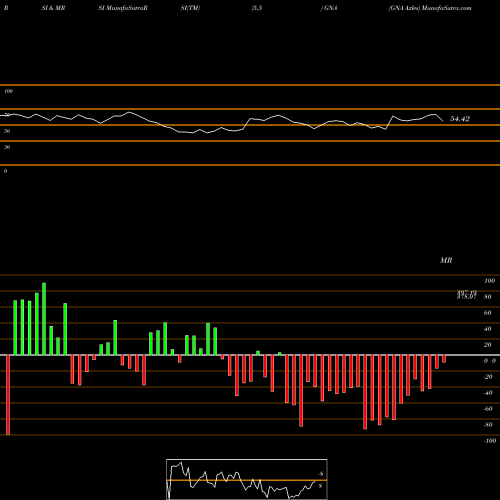Click the 80 label on MR axis
This screenshot has width=500, height=500.
click(487, 297)
